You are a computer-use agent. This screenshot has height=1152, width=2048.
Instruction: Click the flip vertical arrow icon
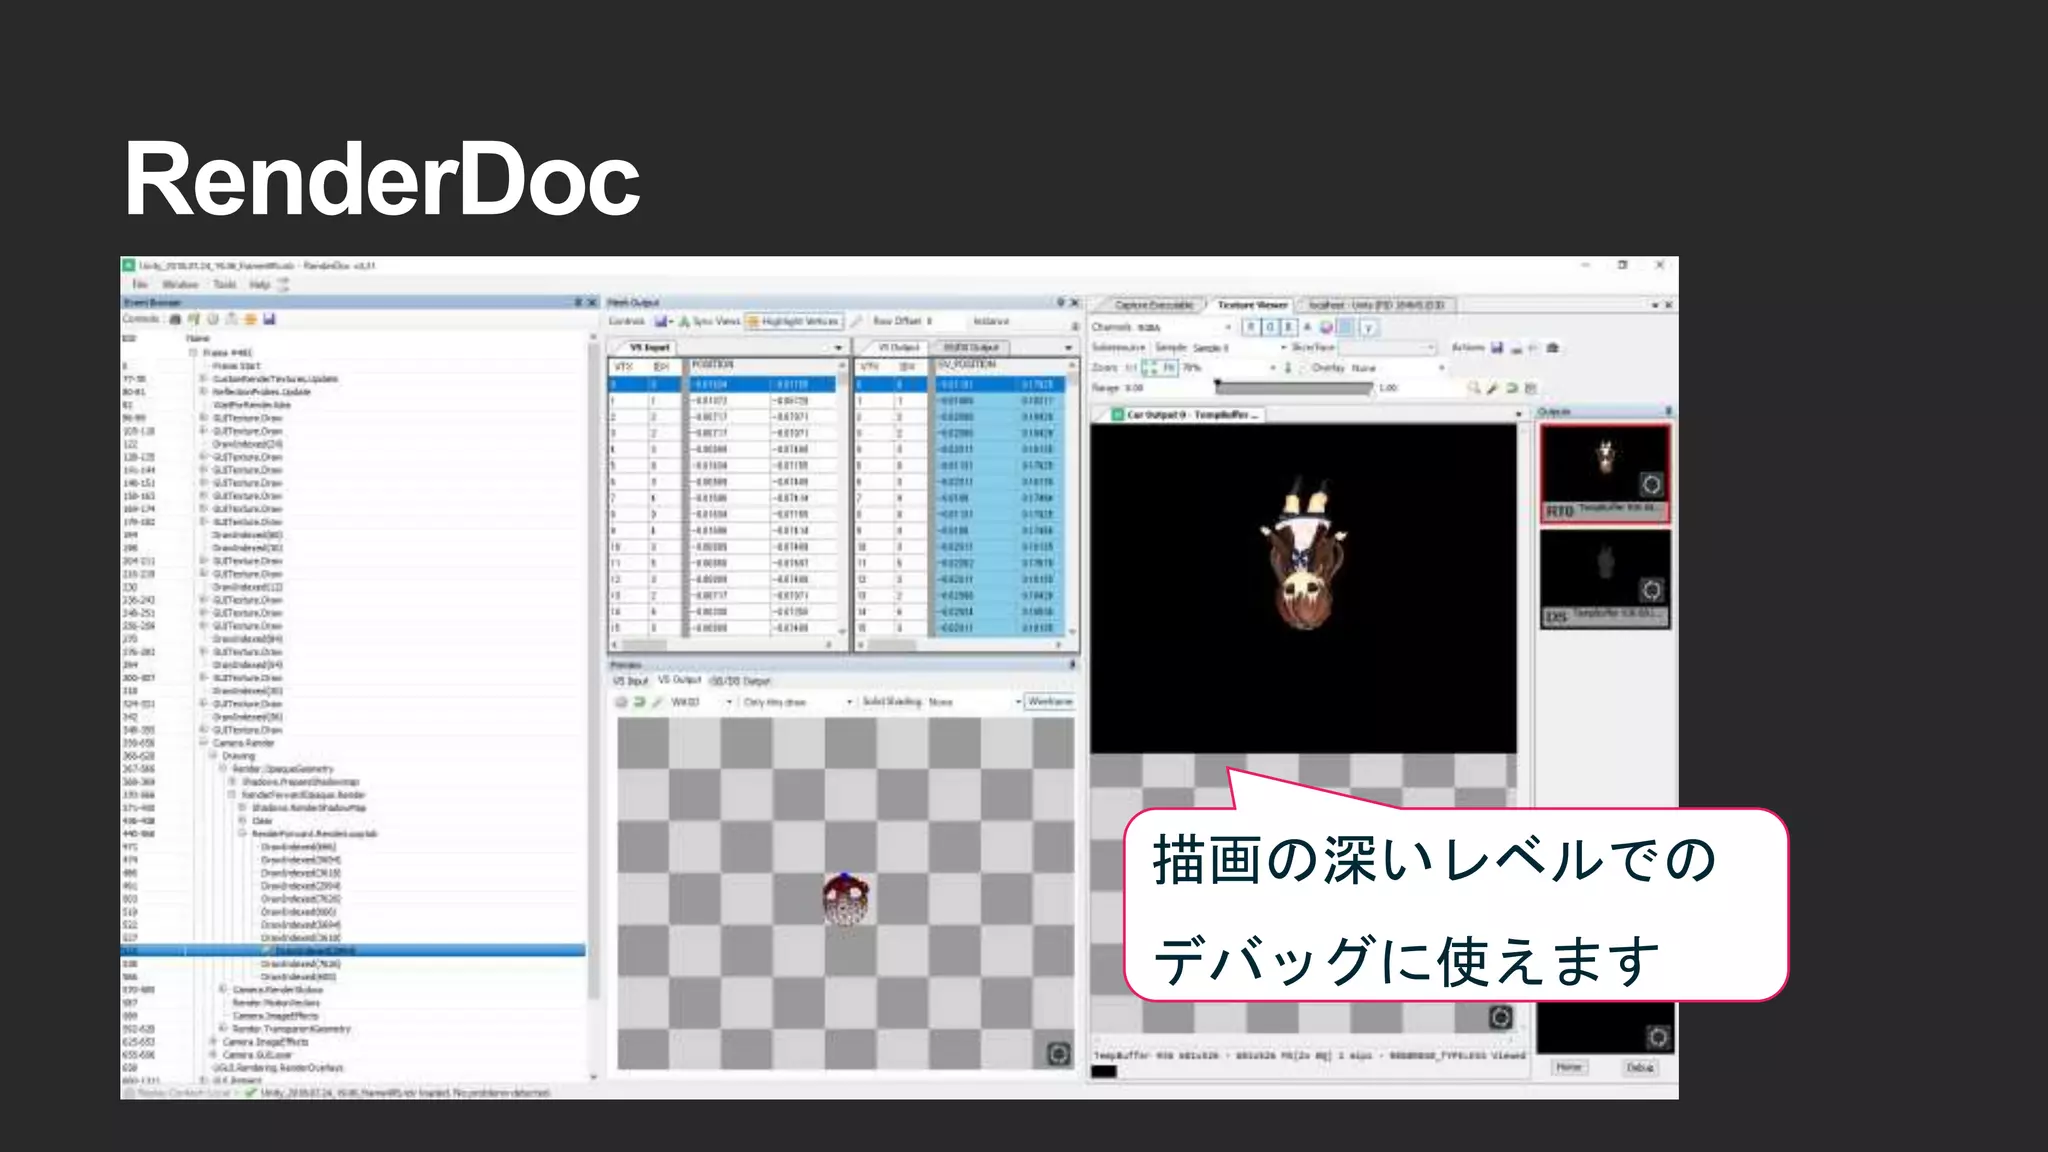[x=1288, y=368]
